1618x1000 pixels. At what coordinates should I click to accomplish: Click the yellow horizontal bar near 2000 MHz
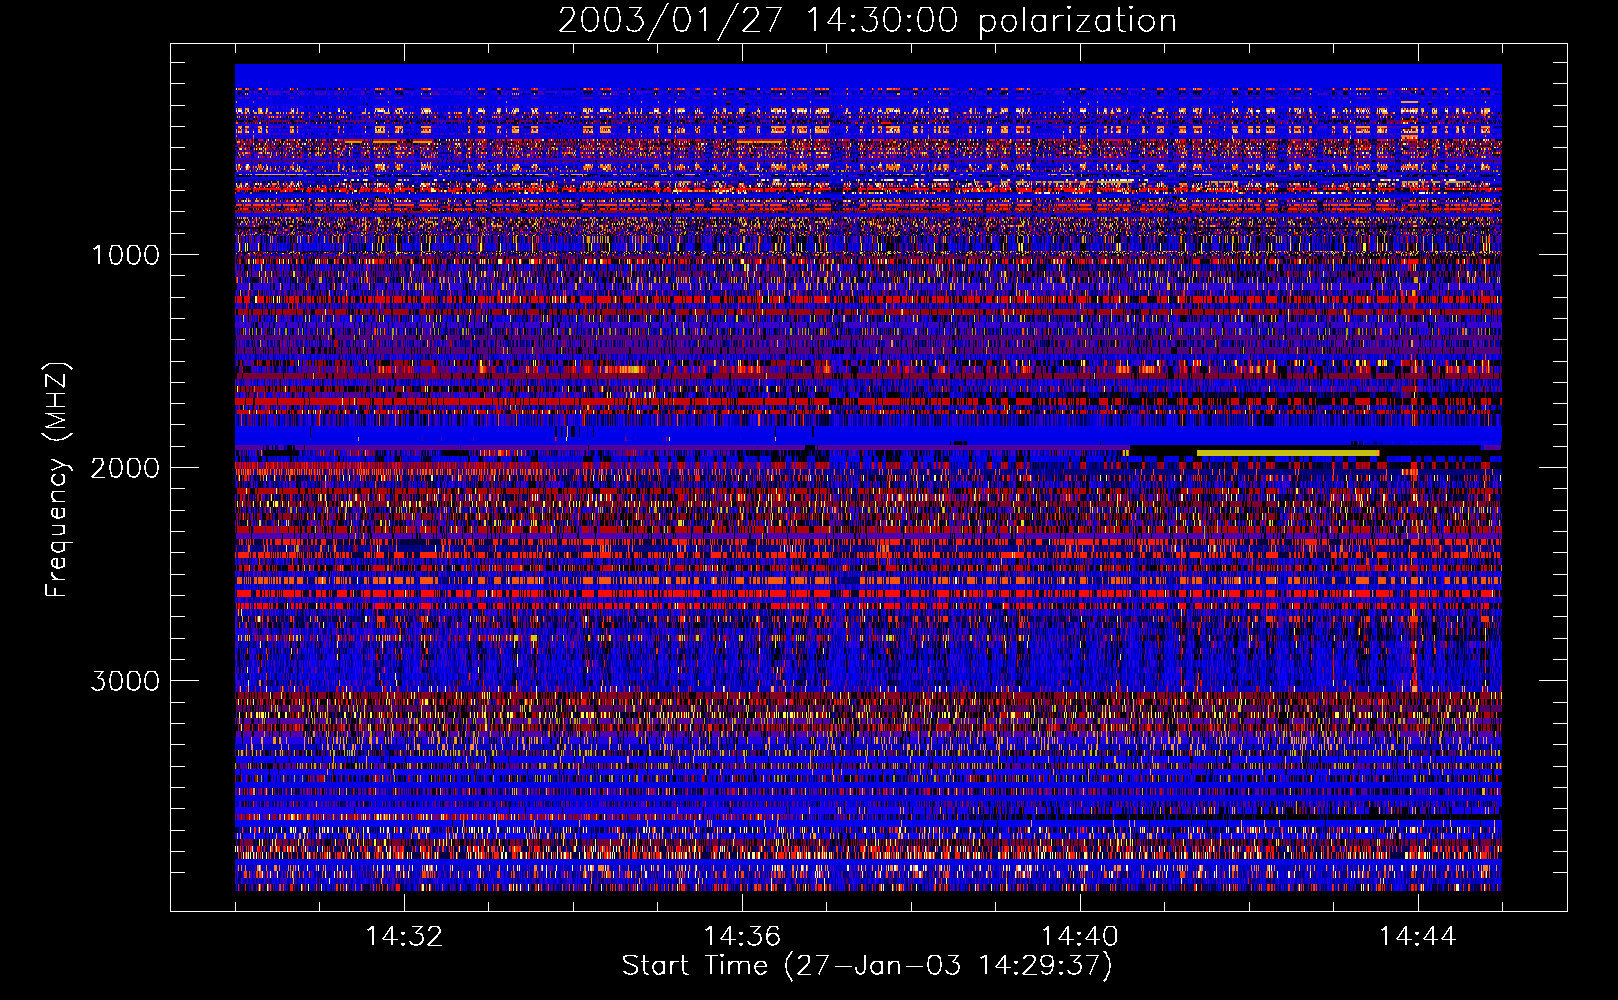1288,453
